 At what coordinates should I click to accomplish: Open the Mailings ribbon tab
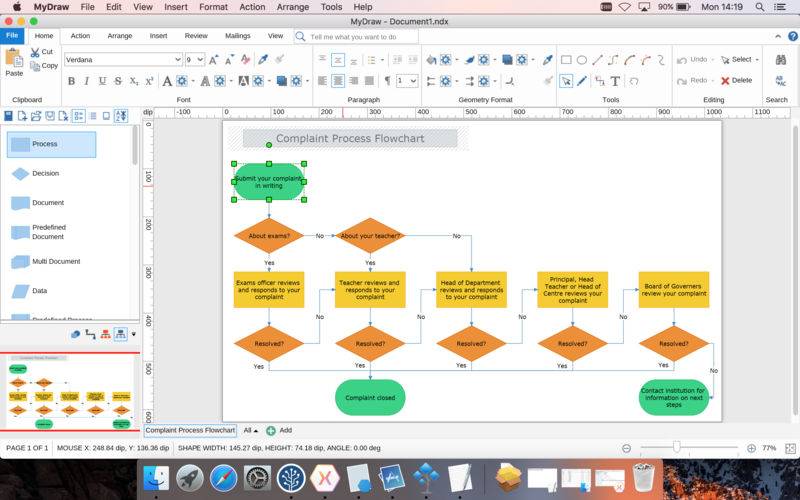pos(238,36)
